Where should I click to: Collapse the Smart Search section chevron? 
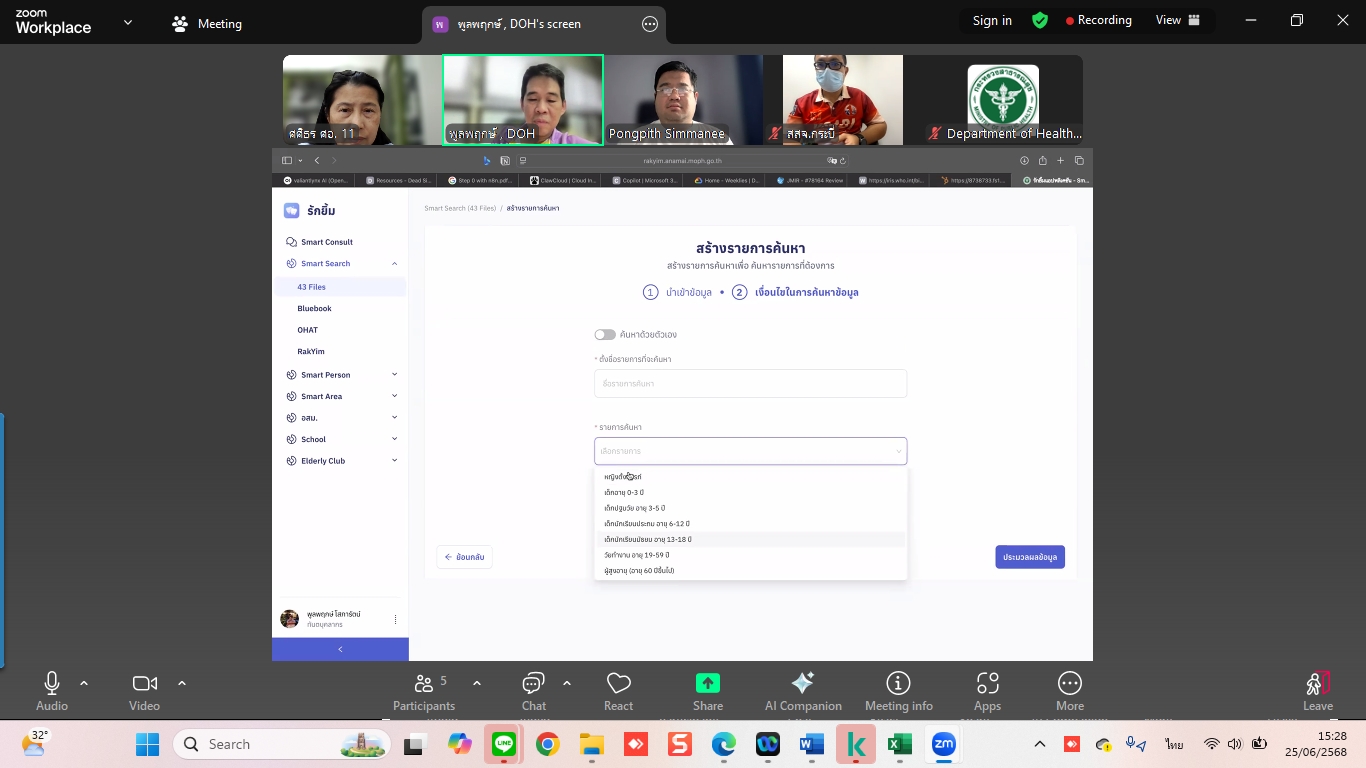pos(394,264)
